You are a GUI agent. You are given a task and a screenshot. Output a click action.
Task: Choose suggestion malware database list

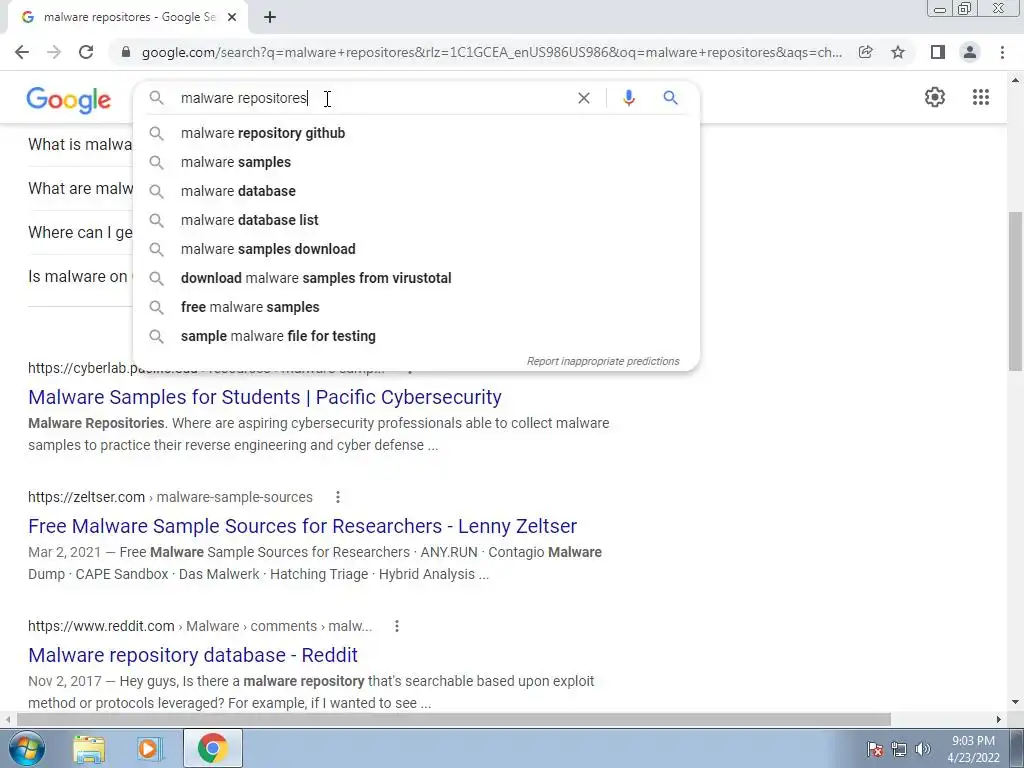pyautogui.click(x=416, y=220)
